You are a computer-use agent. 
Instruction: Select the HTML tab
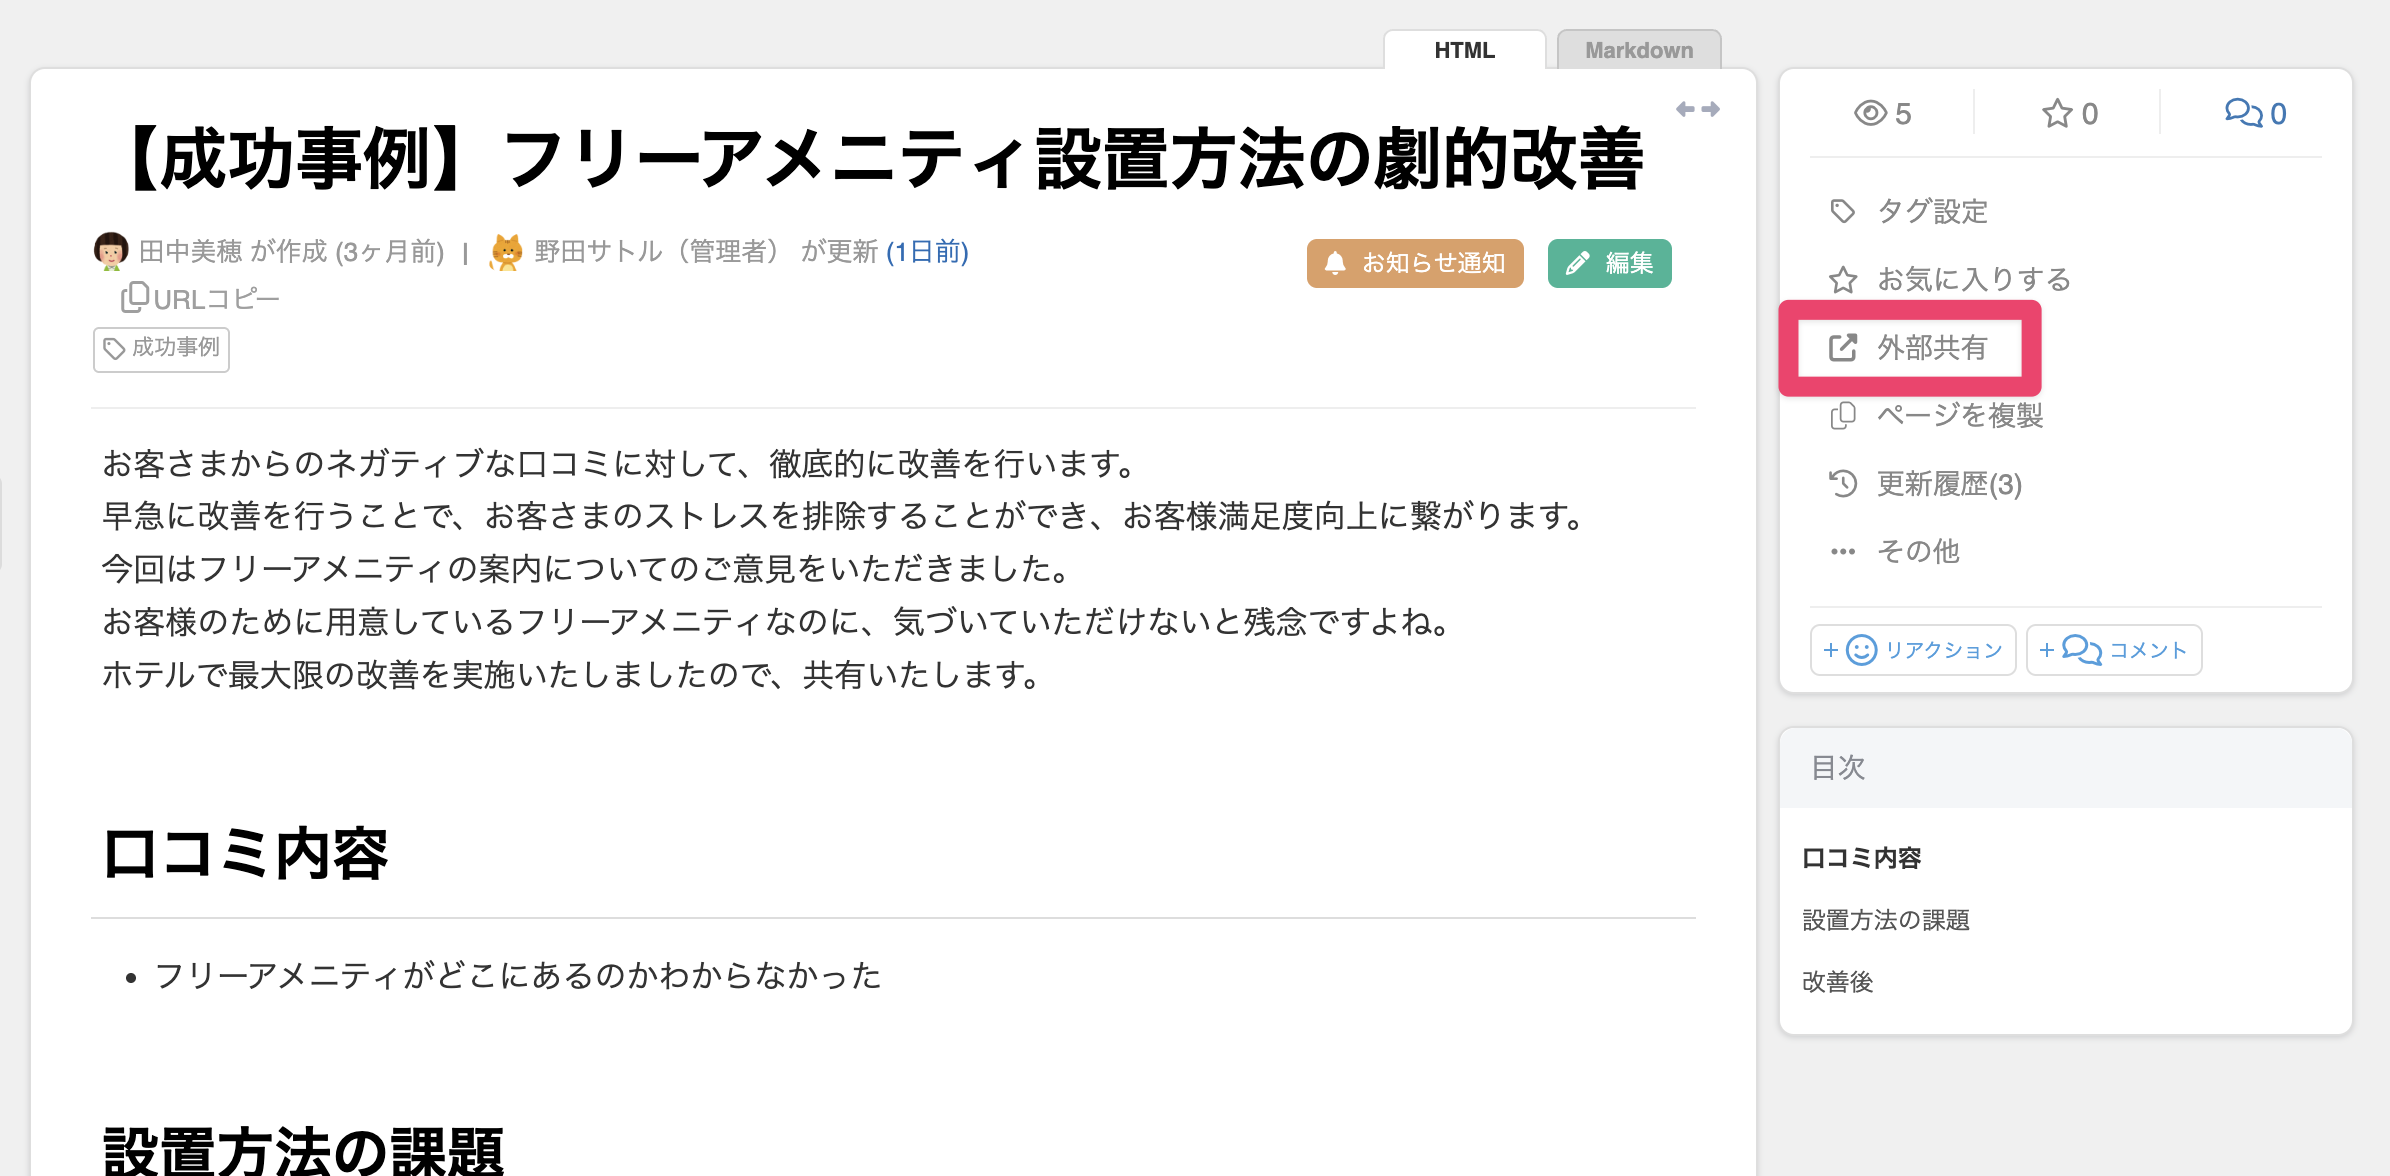point(1464,50)
